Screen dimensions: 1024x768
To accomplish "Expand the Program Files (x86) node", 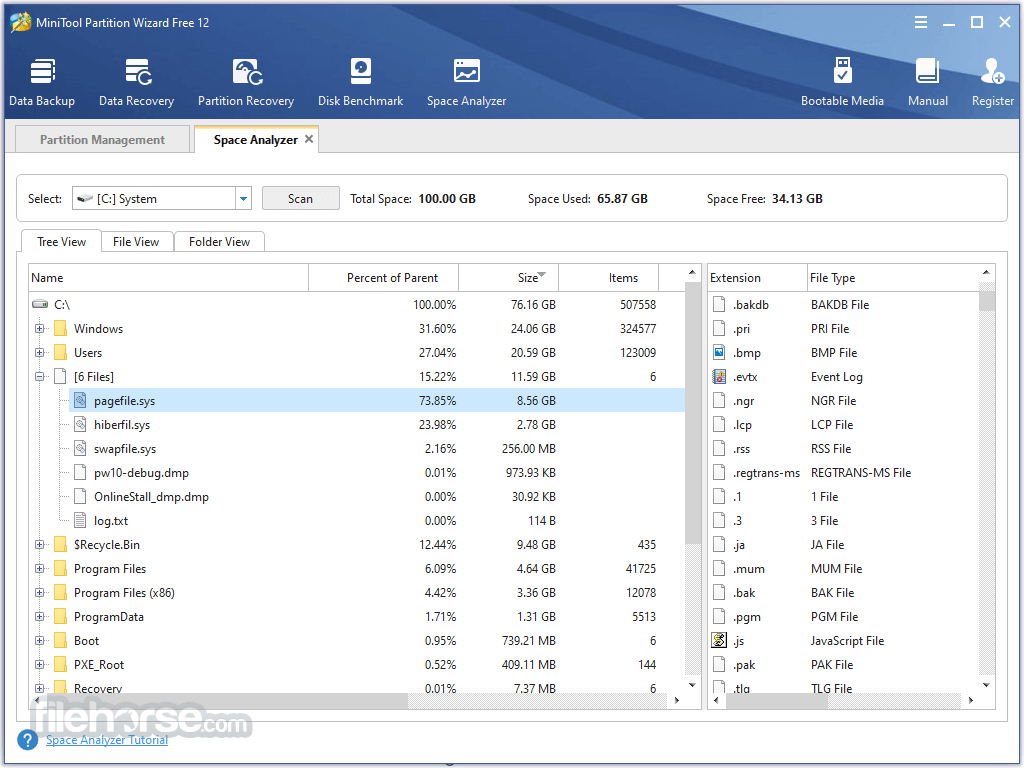I will coord(39,593).
